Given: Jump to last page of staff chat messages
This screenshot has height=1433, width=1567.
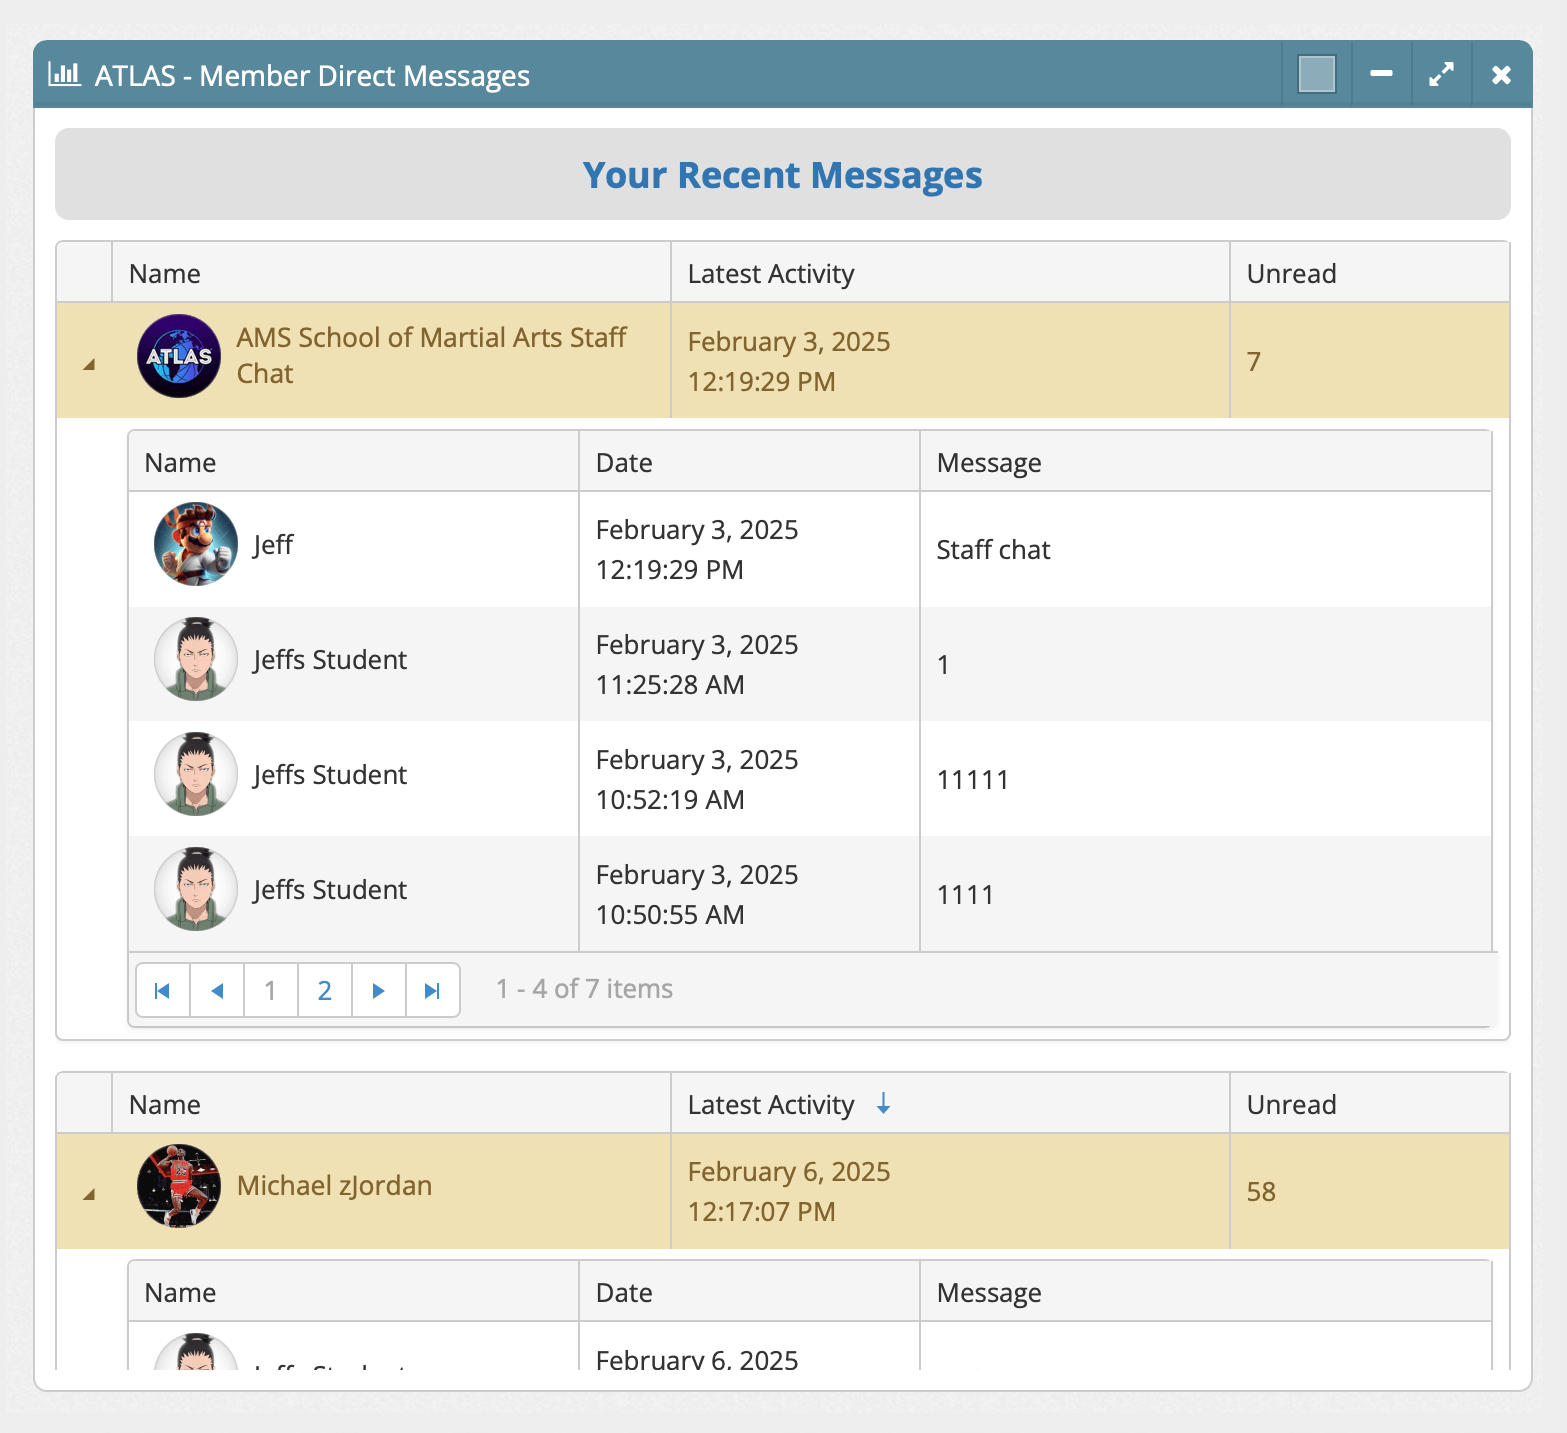Looking at the screenshot, I should pyautogui.click(x=432, y=990).
